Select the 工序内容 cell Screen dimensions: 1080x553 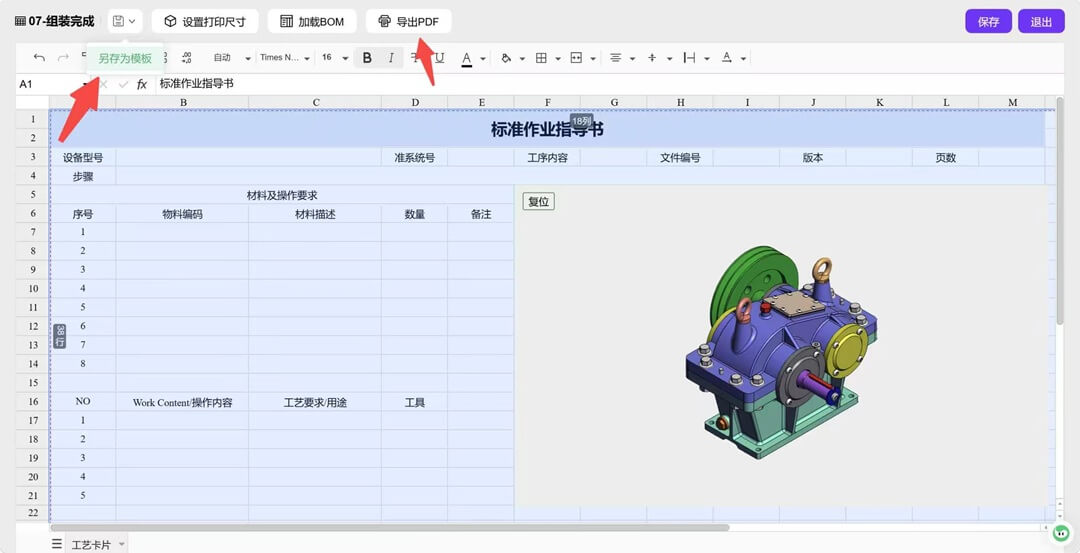click(x=548, y=158)
